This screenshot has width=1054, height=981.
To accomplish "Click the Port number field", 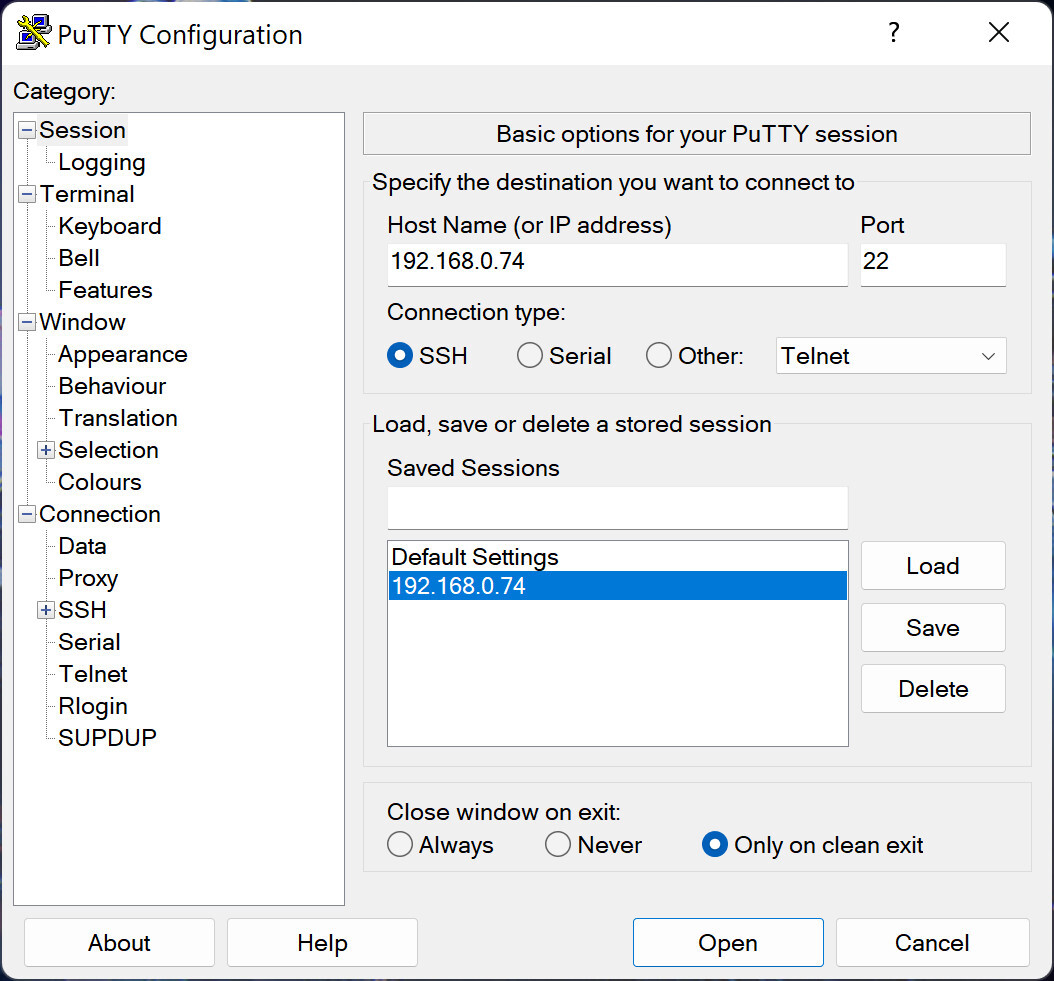I will (x=932, y=262).
